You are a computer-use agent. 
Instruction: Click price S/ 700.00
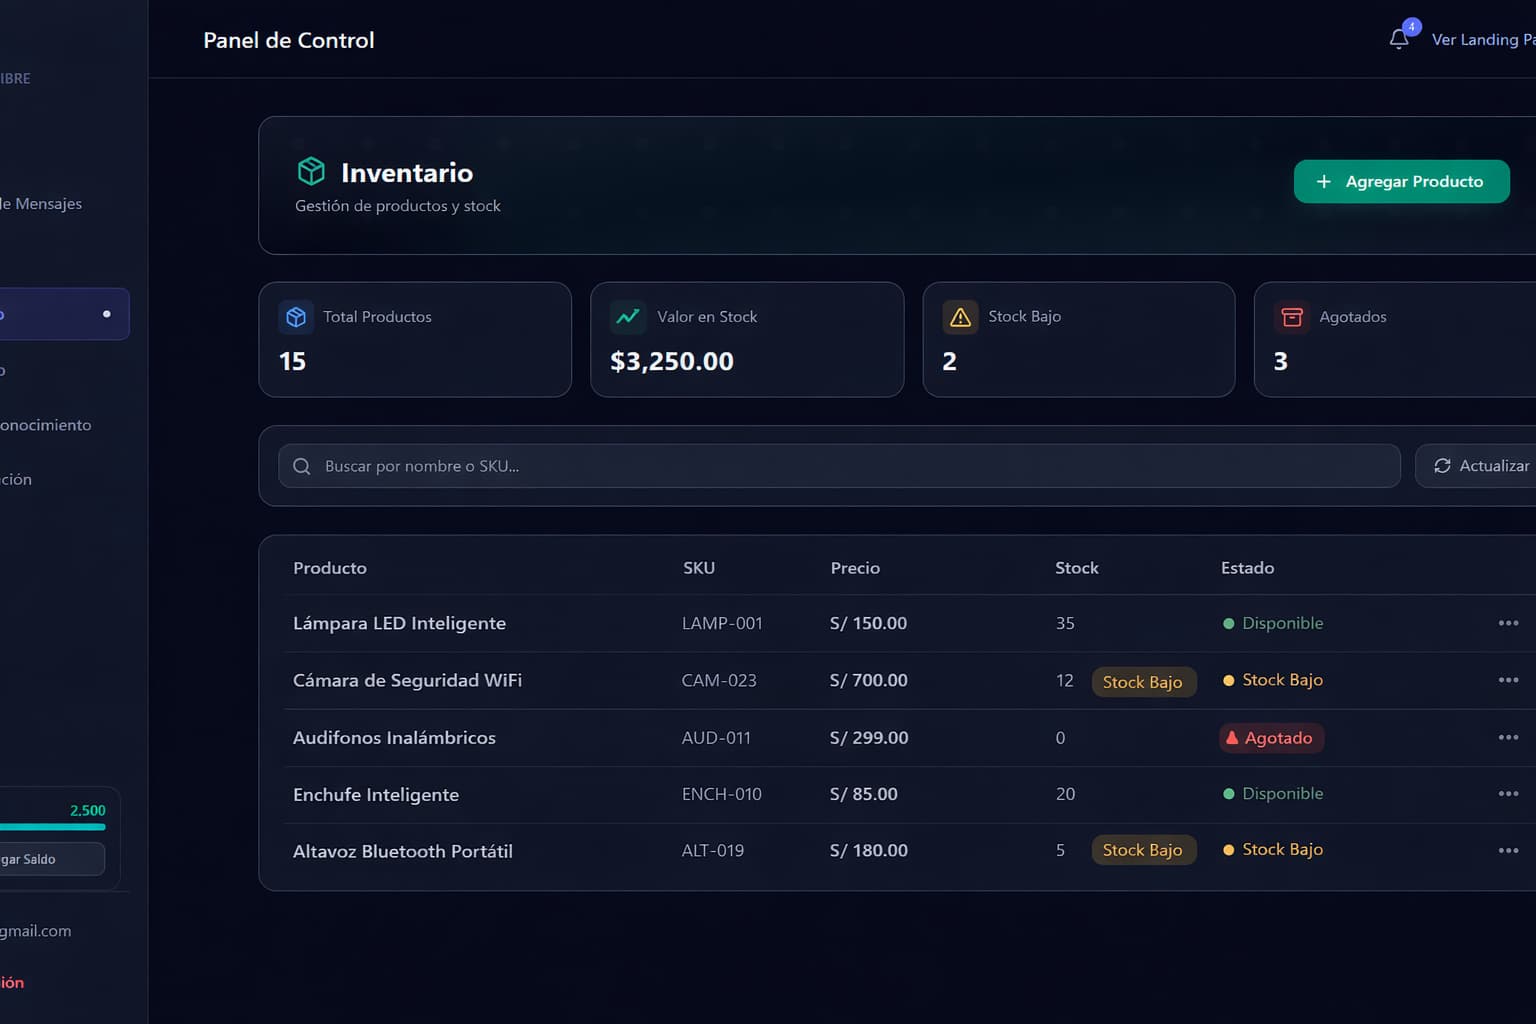869,680
